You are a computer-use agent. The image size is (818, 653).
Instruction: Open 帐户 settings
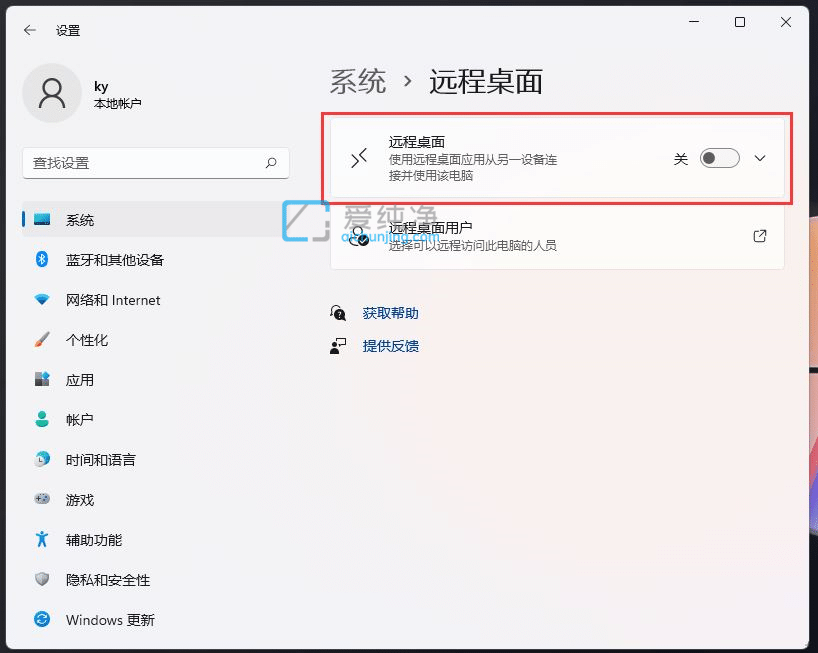(x=155, y=420)
